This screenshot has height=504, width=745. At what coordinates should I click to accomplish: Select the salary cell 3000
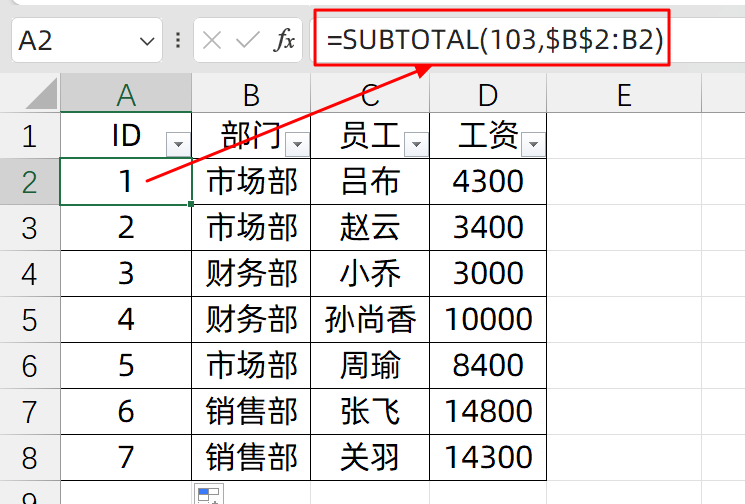(488, 274)
